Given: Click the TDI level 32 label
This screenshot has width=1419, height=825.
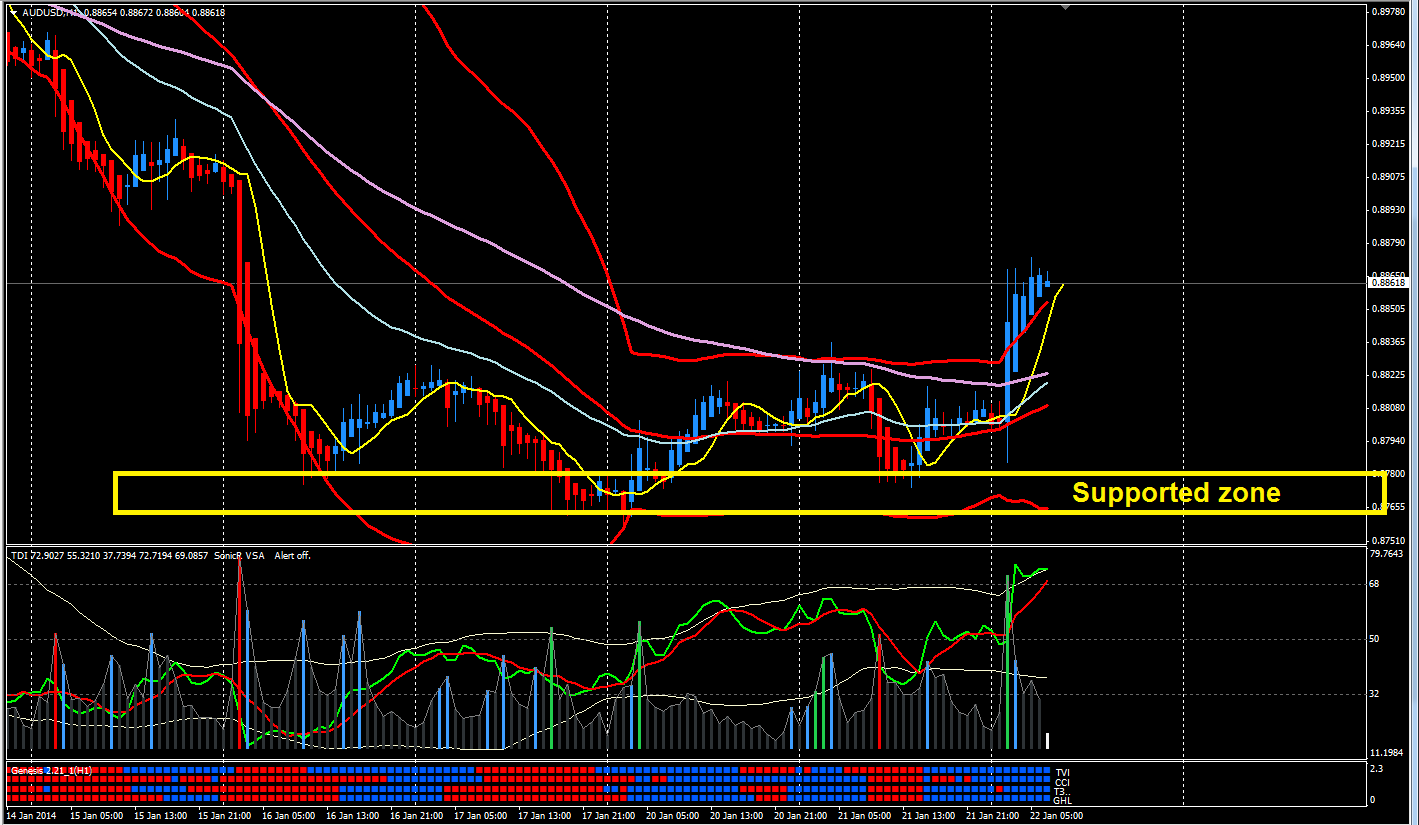Looking at the screenshot, I should [1375, 694].
